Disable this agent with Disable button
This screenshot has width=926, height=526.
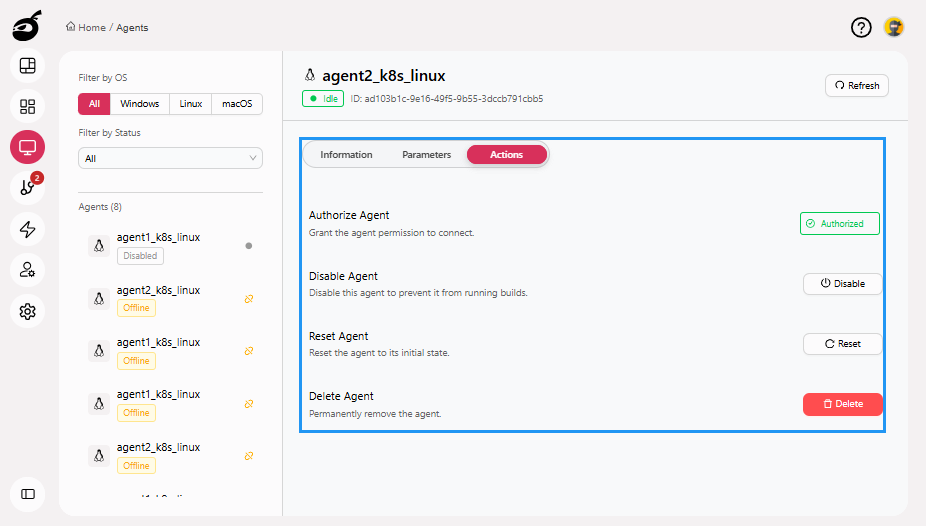[843, 284]
